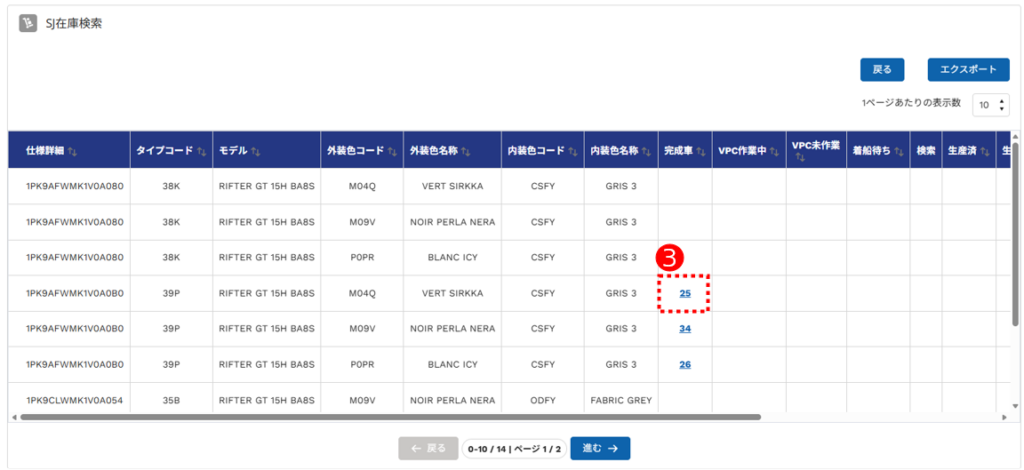Click the horizontal table scrollbar
This screenshot has width=1024, height=470.
pos(391,416)
